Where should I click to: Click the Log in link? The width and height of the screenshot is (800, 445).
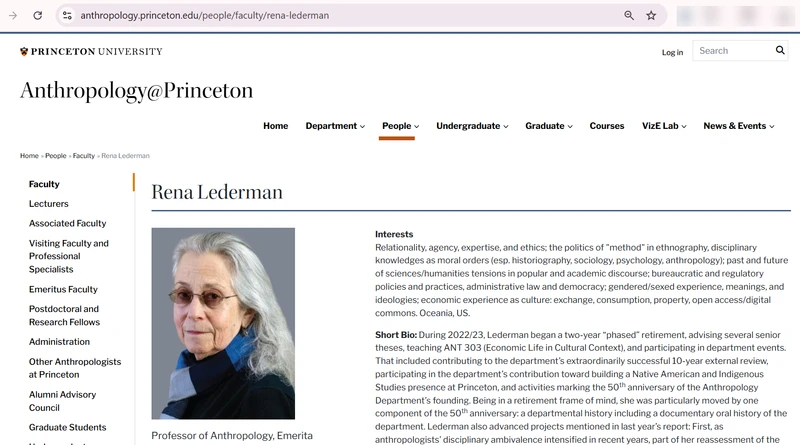coord(672,52)
